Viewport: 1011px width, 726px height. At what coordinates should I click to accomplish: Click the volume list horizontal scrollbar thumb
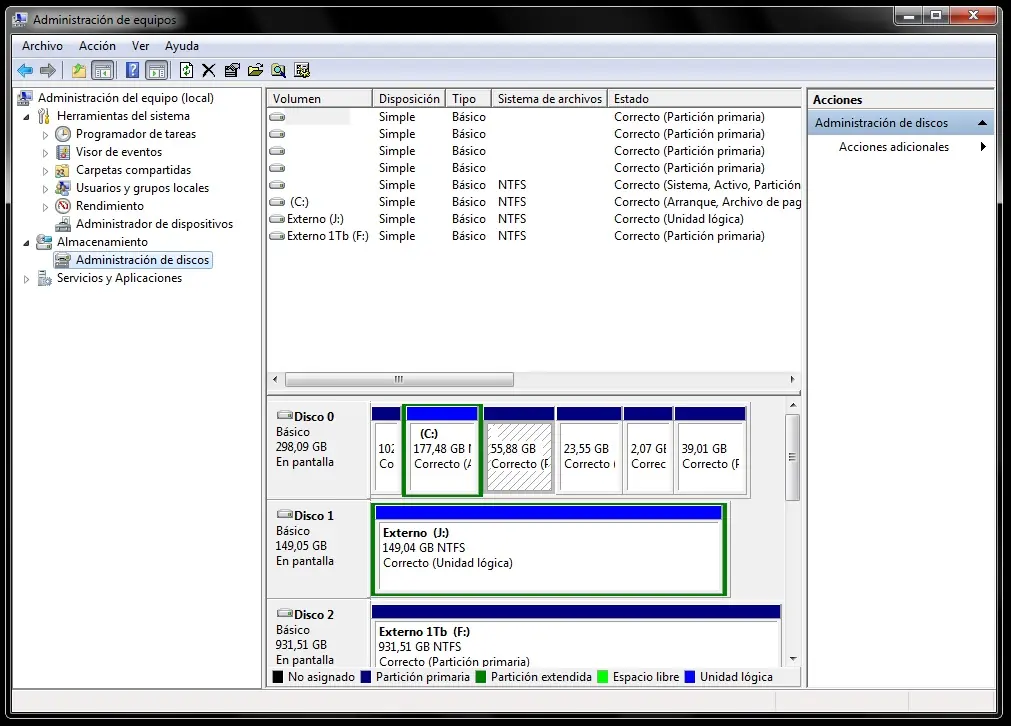(399, 379)
